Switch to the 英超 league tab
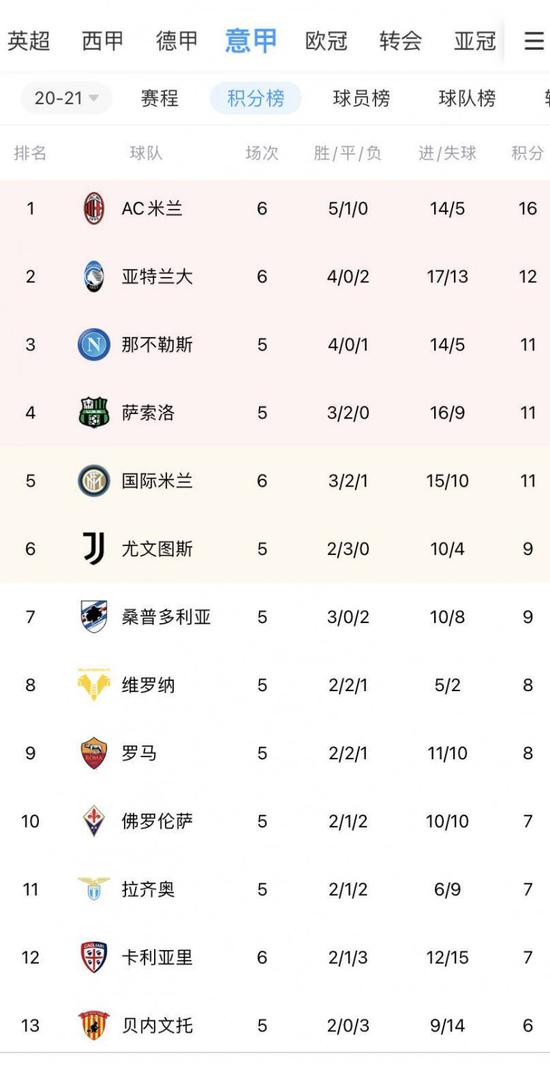The height and width of the screenshot is (1065, 550). (x=29, y=41)
